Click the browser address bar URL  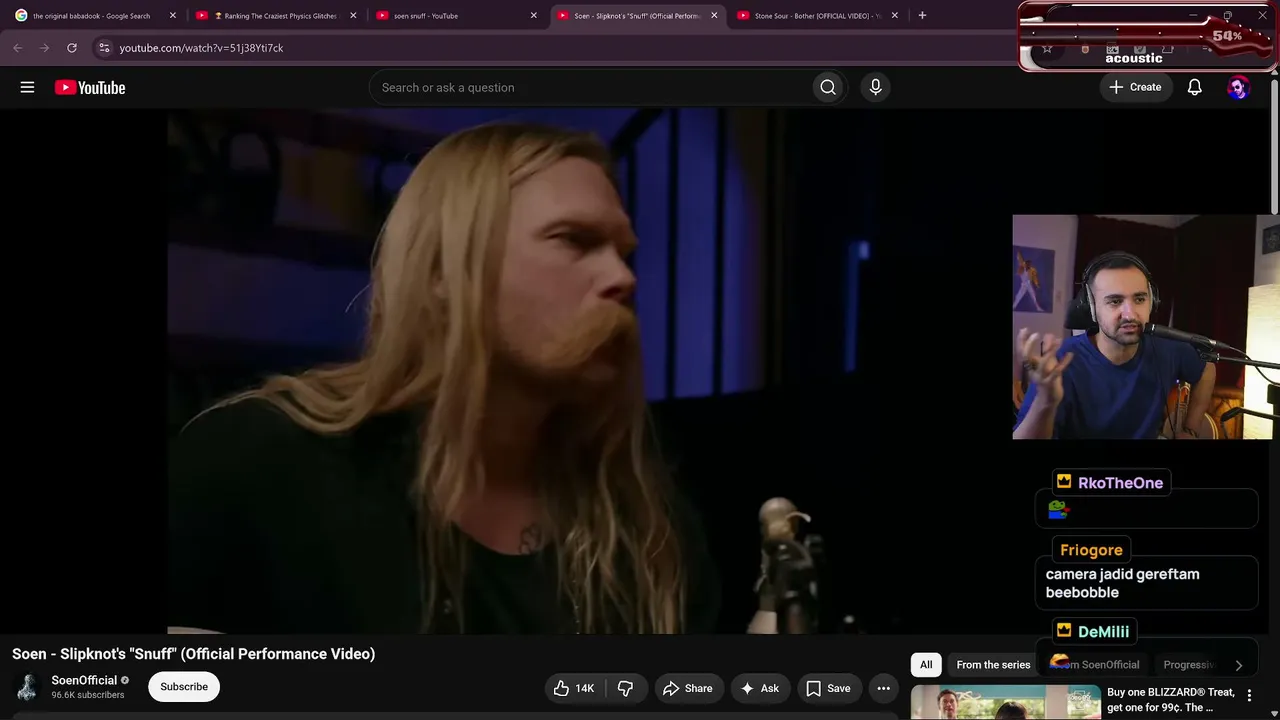tap(201, 48)
